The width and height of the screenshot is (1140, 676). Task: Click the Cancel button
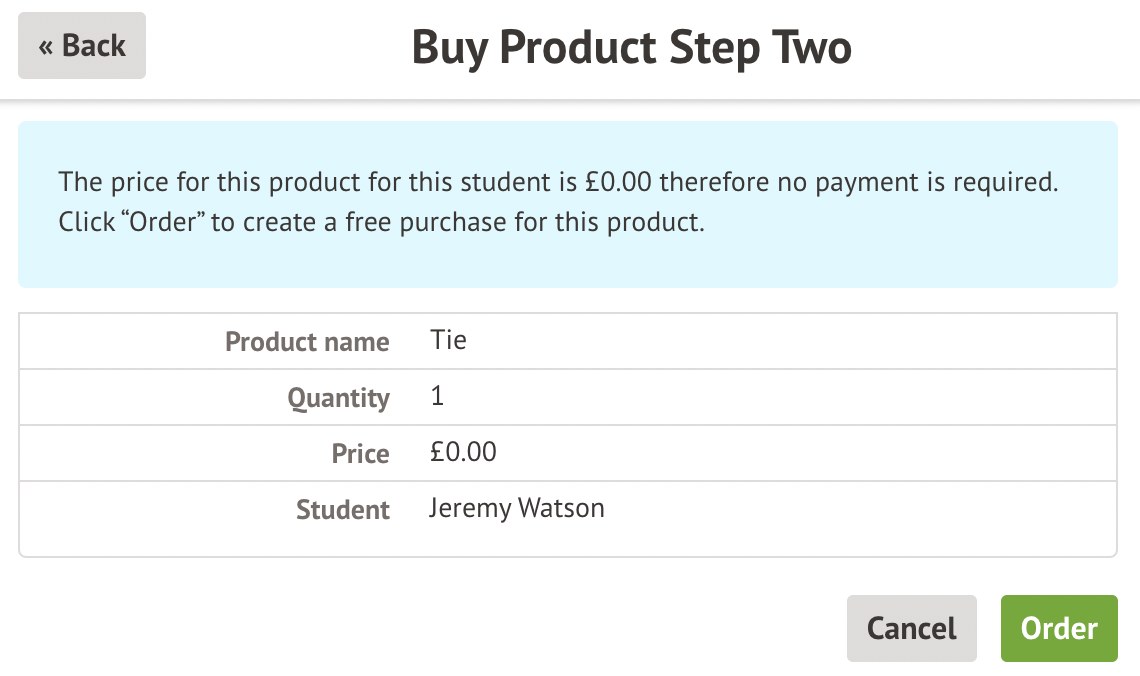point(911,628)
